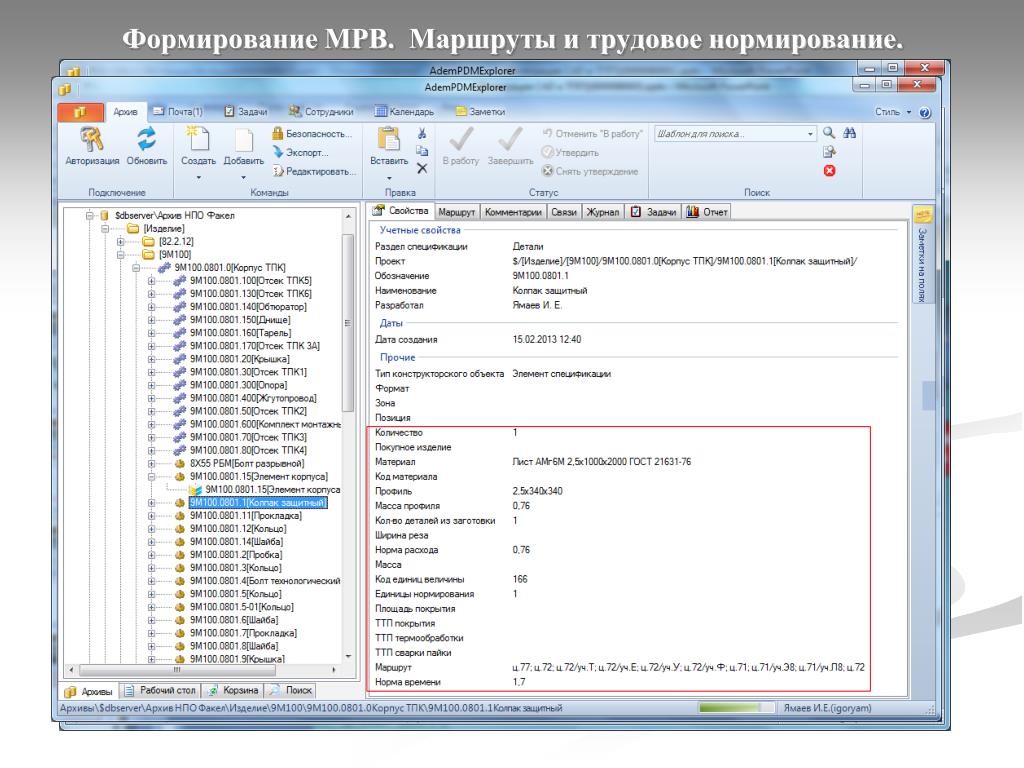1024x768 pixels.
Task: Click the magnifier search icon
Action: point(829,133)
